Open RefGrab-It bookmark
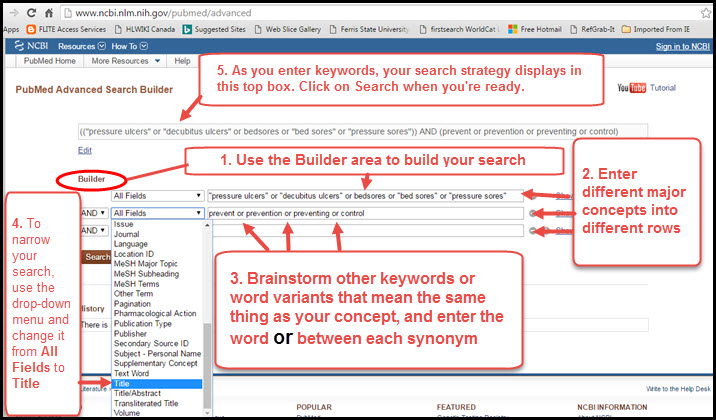716x420 pixels. point(592,29)
